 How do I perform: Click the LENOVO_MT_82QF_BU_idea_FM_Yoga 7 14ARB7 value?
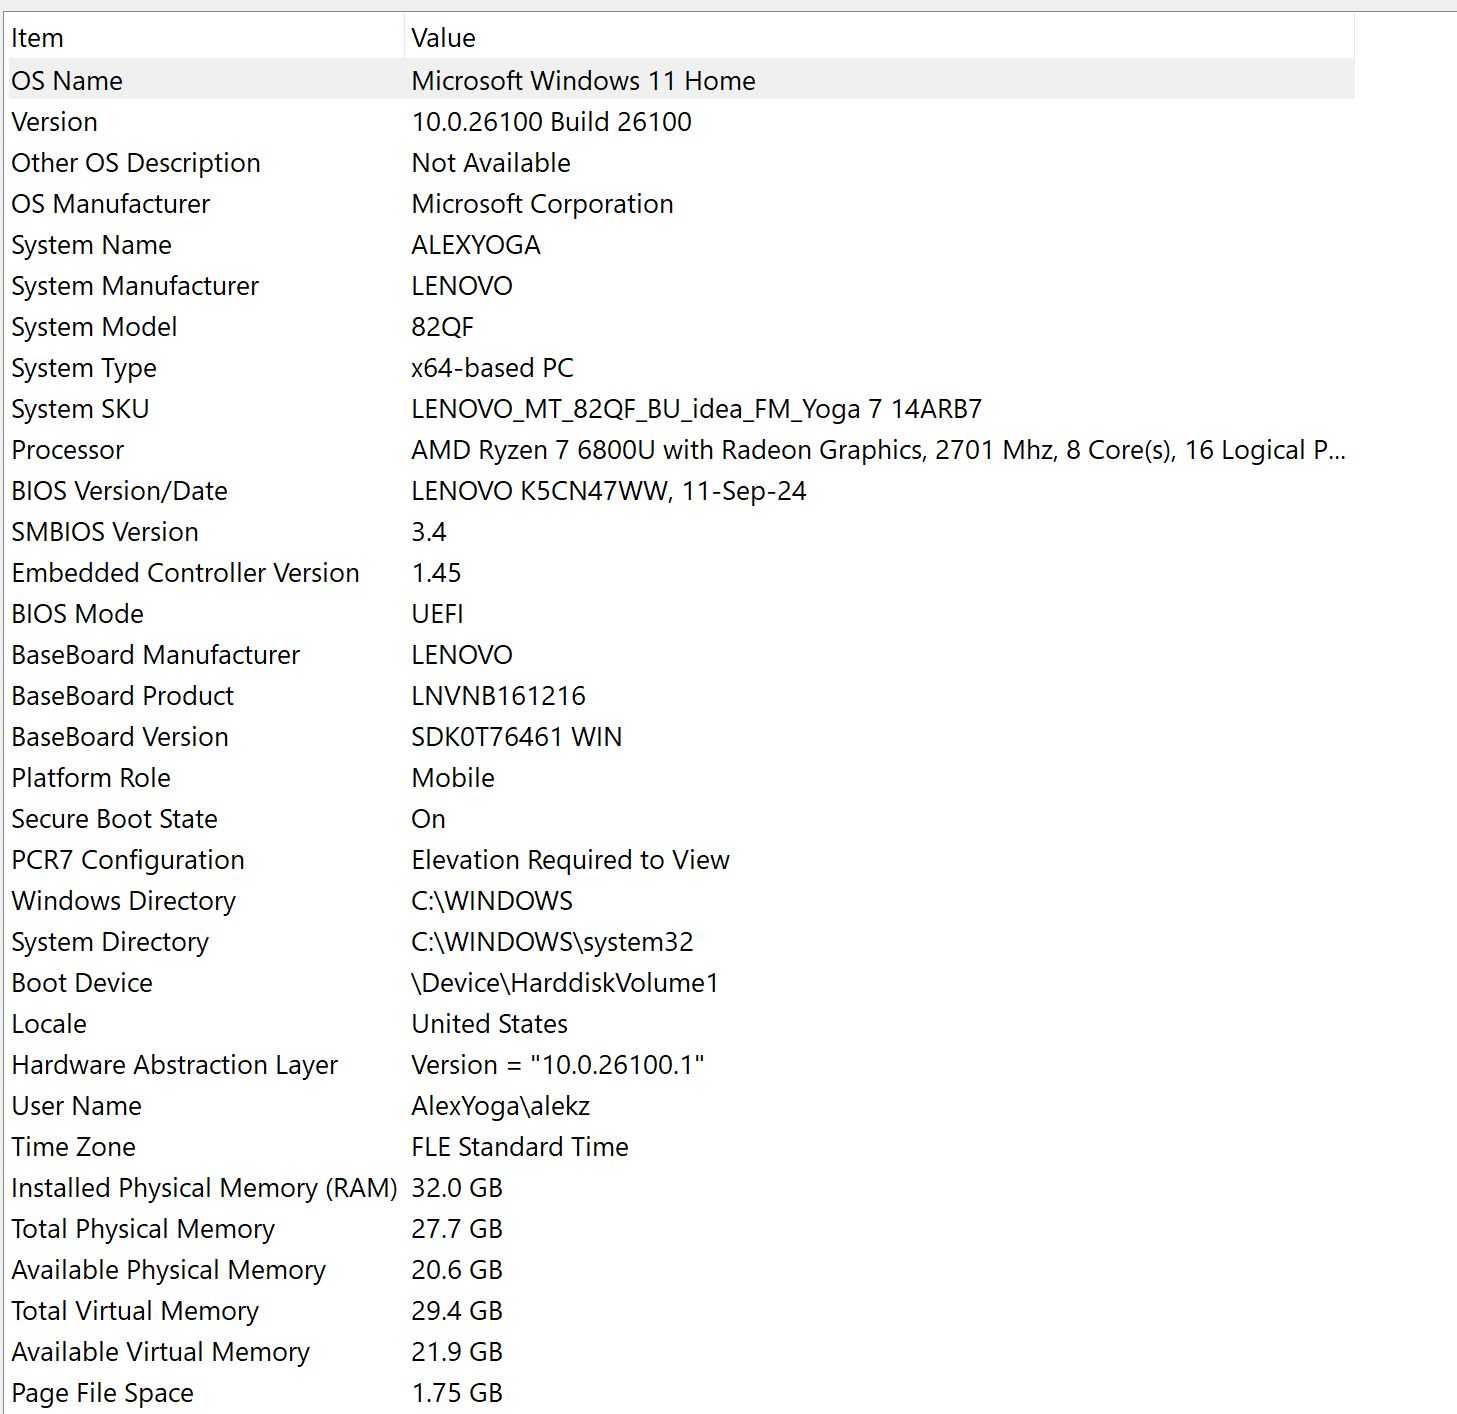click(x=696, y=408)
